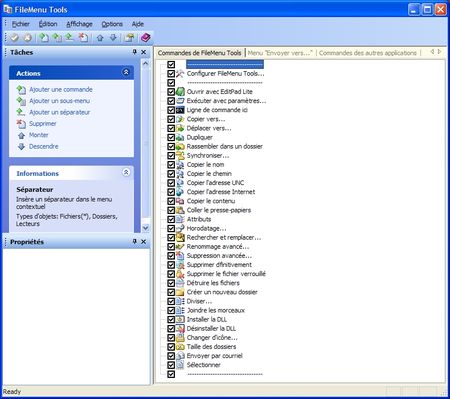Uncheck the Copier vers checkbox
This screenshot has height=399, width=450.
tap(171, 119)
